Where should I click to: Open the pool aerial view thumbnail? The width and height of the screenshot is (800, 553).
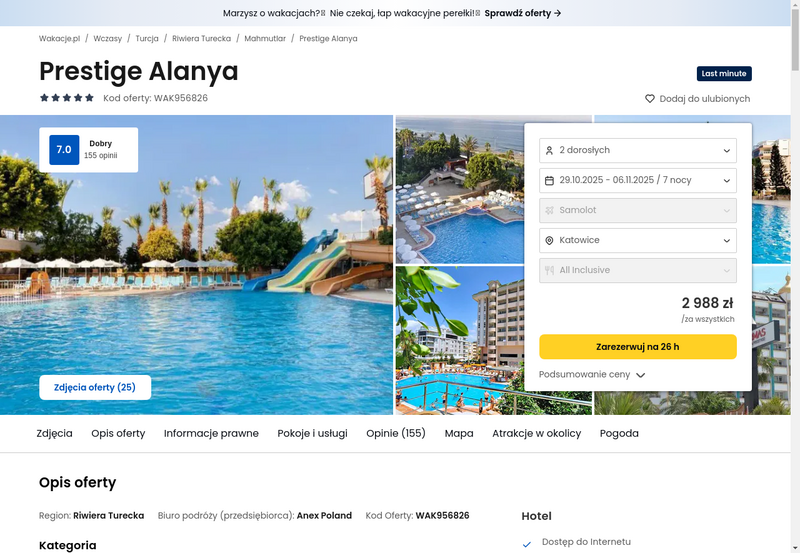(460, 190)
